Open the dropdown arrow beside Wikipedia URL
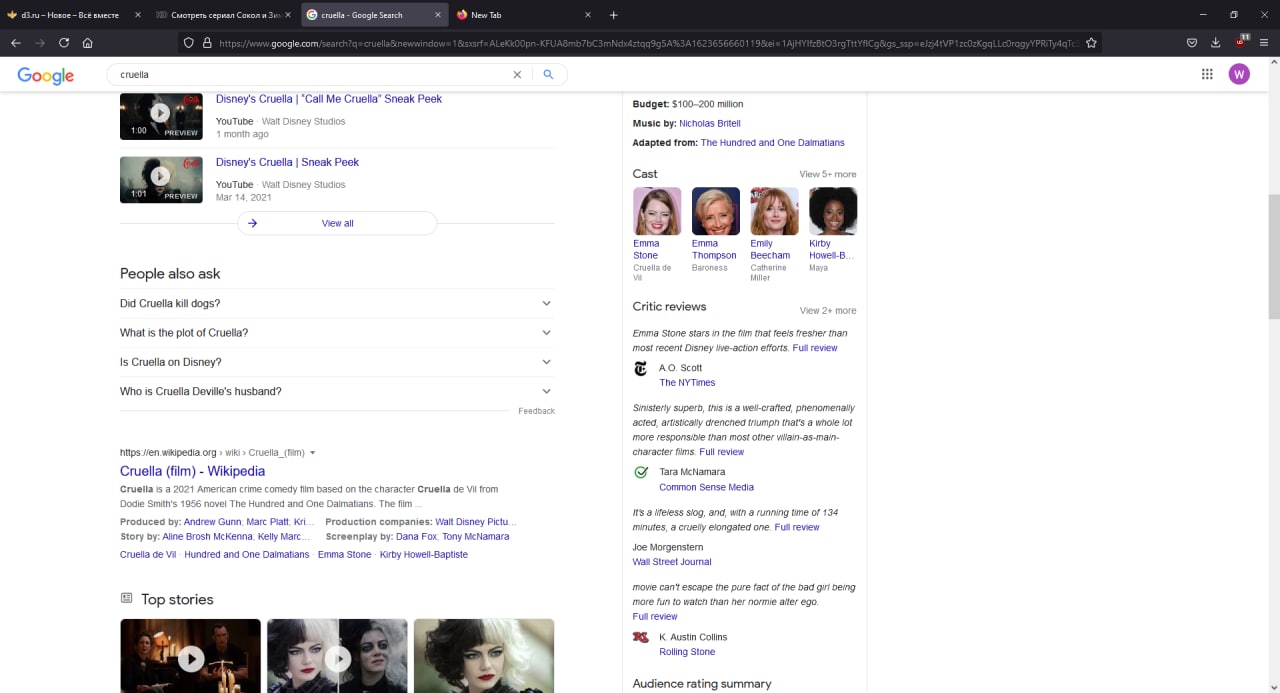1280x693 pixels. pyautogui.click(x=313, y=453)
